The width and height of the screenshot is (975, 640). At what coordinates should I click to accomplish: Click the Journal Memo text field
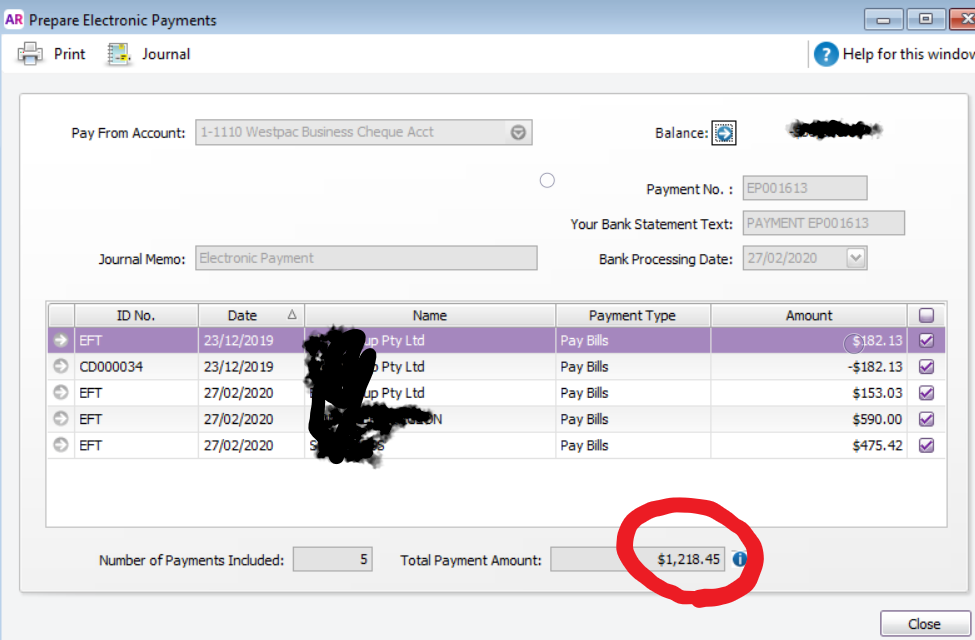pos(366,258)
